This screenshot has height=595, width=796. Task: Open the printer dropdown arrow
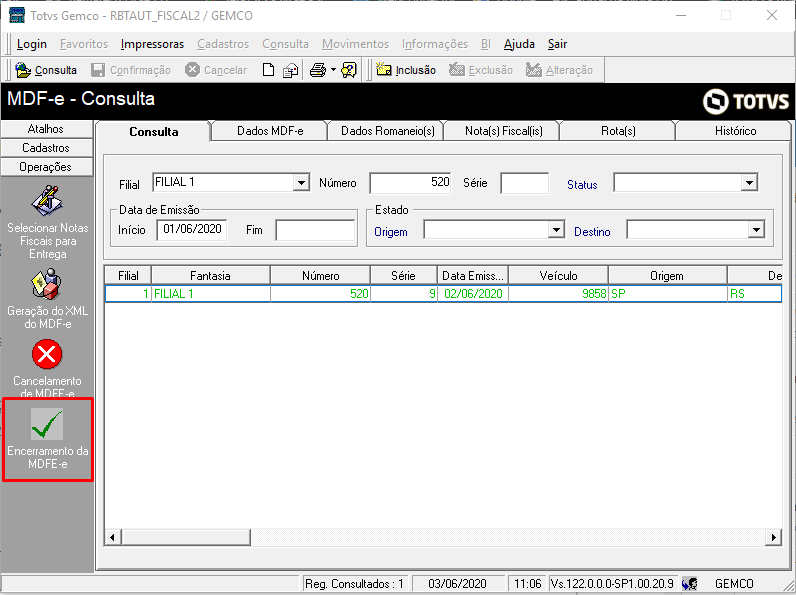pos(333,70)
